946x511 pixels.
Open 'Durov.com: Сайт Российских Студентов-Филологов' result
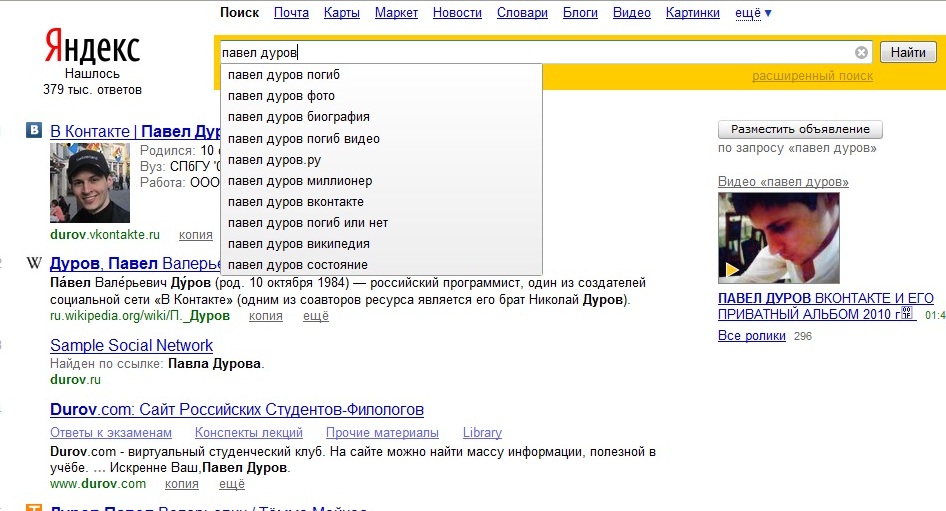coord(237,410)
